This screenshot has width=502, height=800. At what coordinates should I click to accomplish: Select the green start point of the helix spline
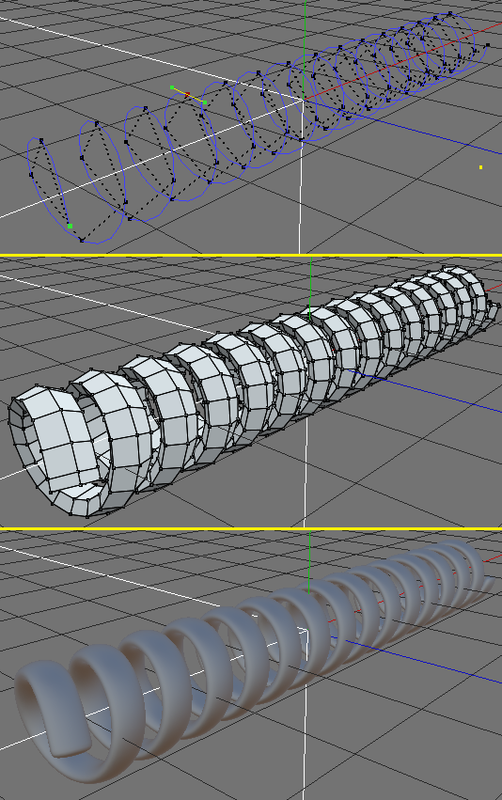click(x=70, y=226)
